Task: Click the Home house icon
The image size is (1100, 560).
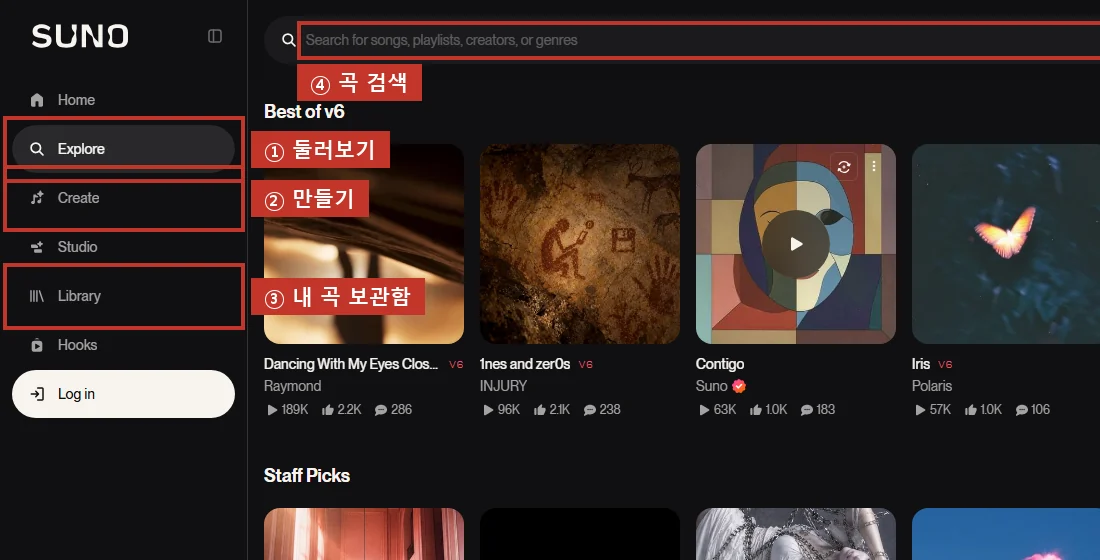Action: (x=37, y=100)
